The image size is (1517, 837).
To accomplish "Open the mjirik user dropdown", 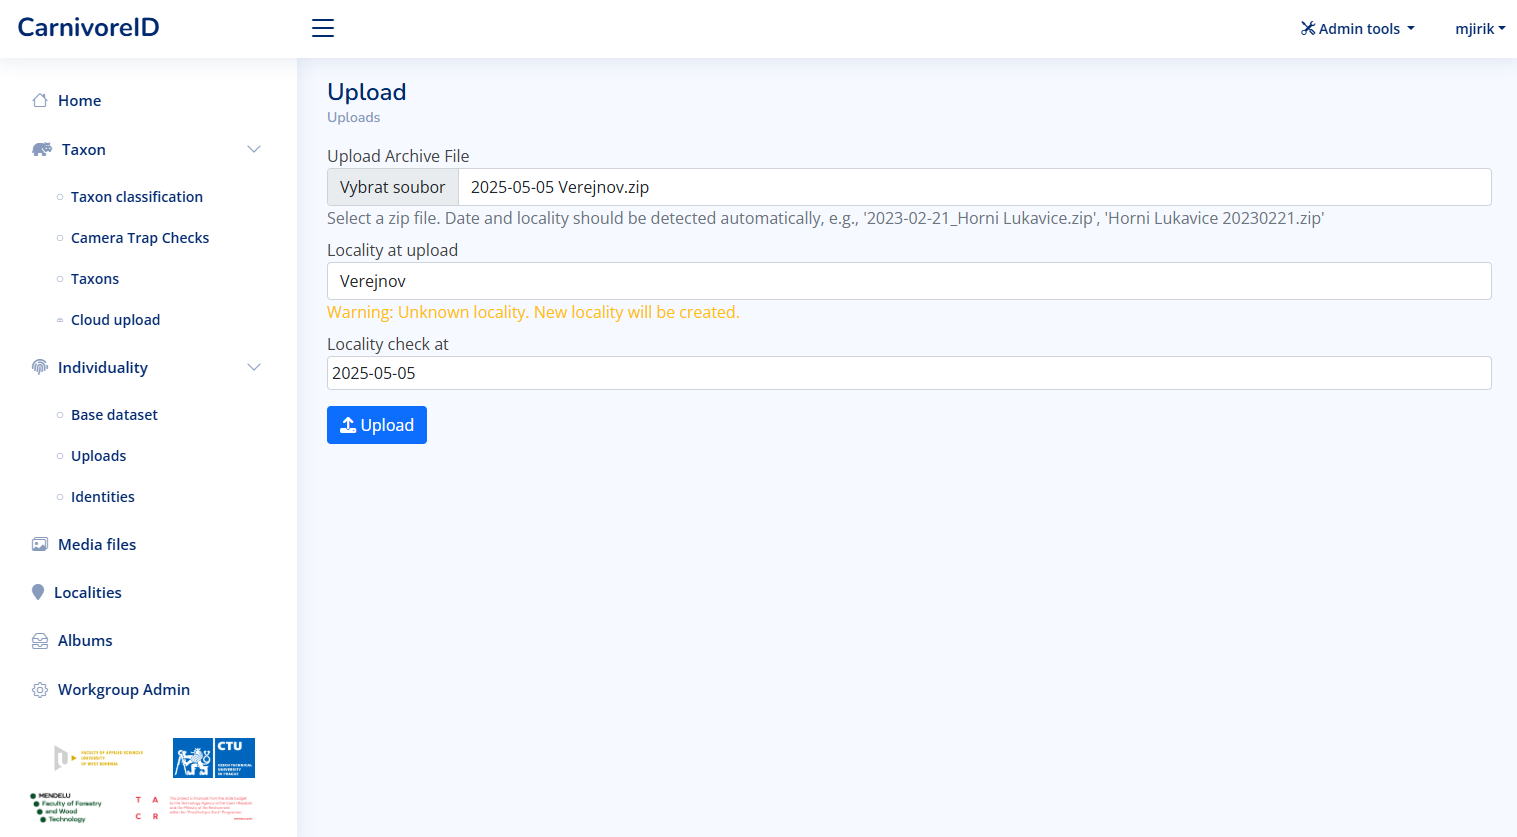I will pos(1480,28).
